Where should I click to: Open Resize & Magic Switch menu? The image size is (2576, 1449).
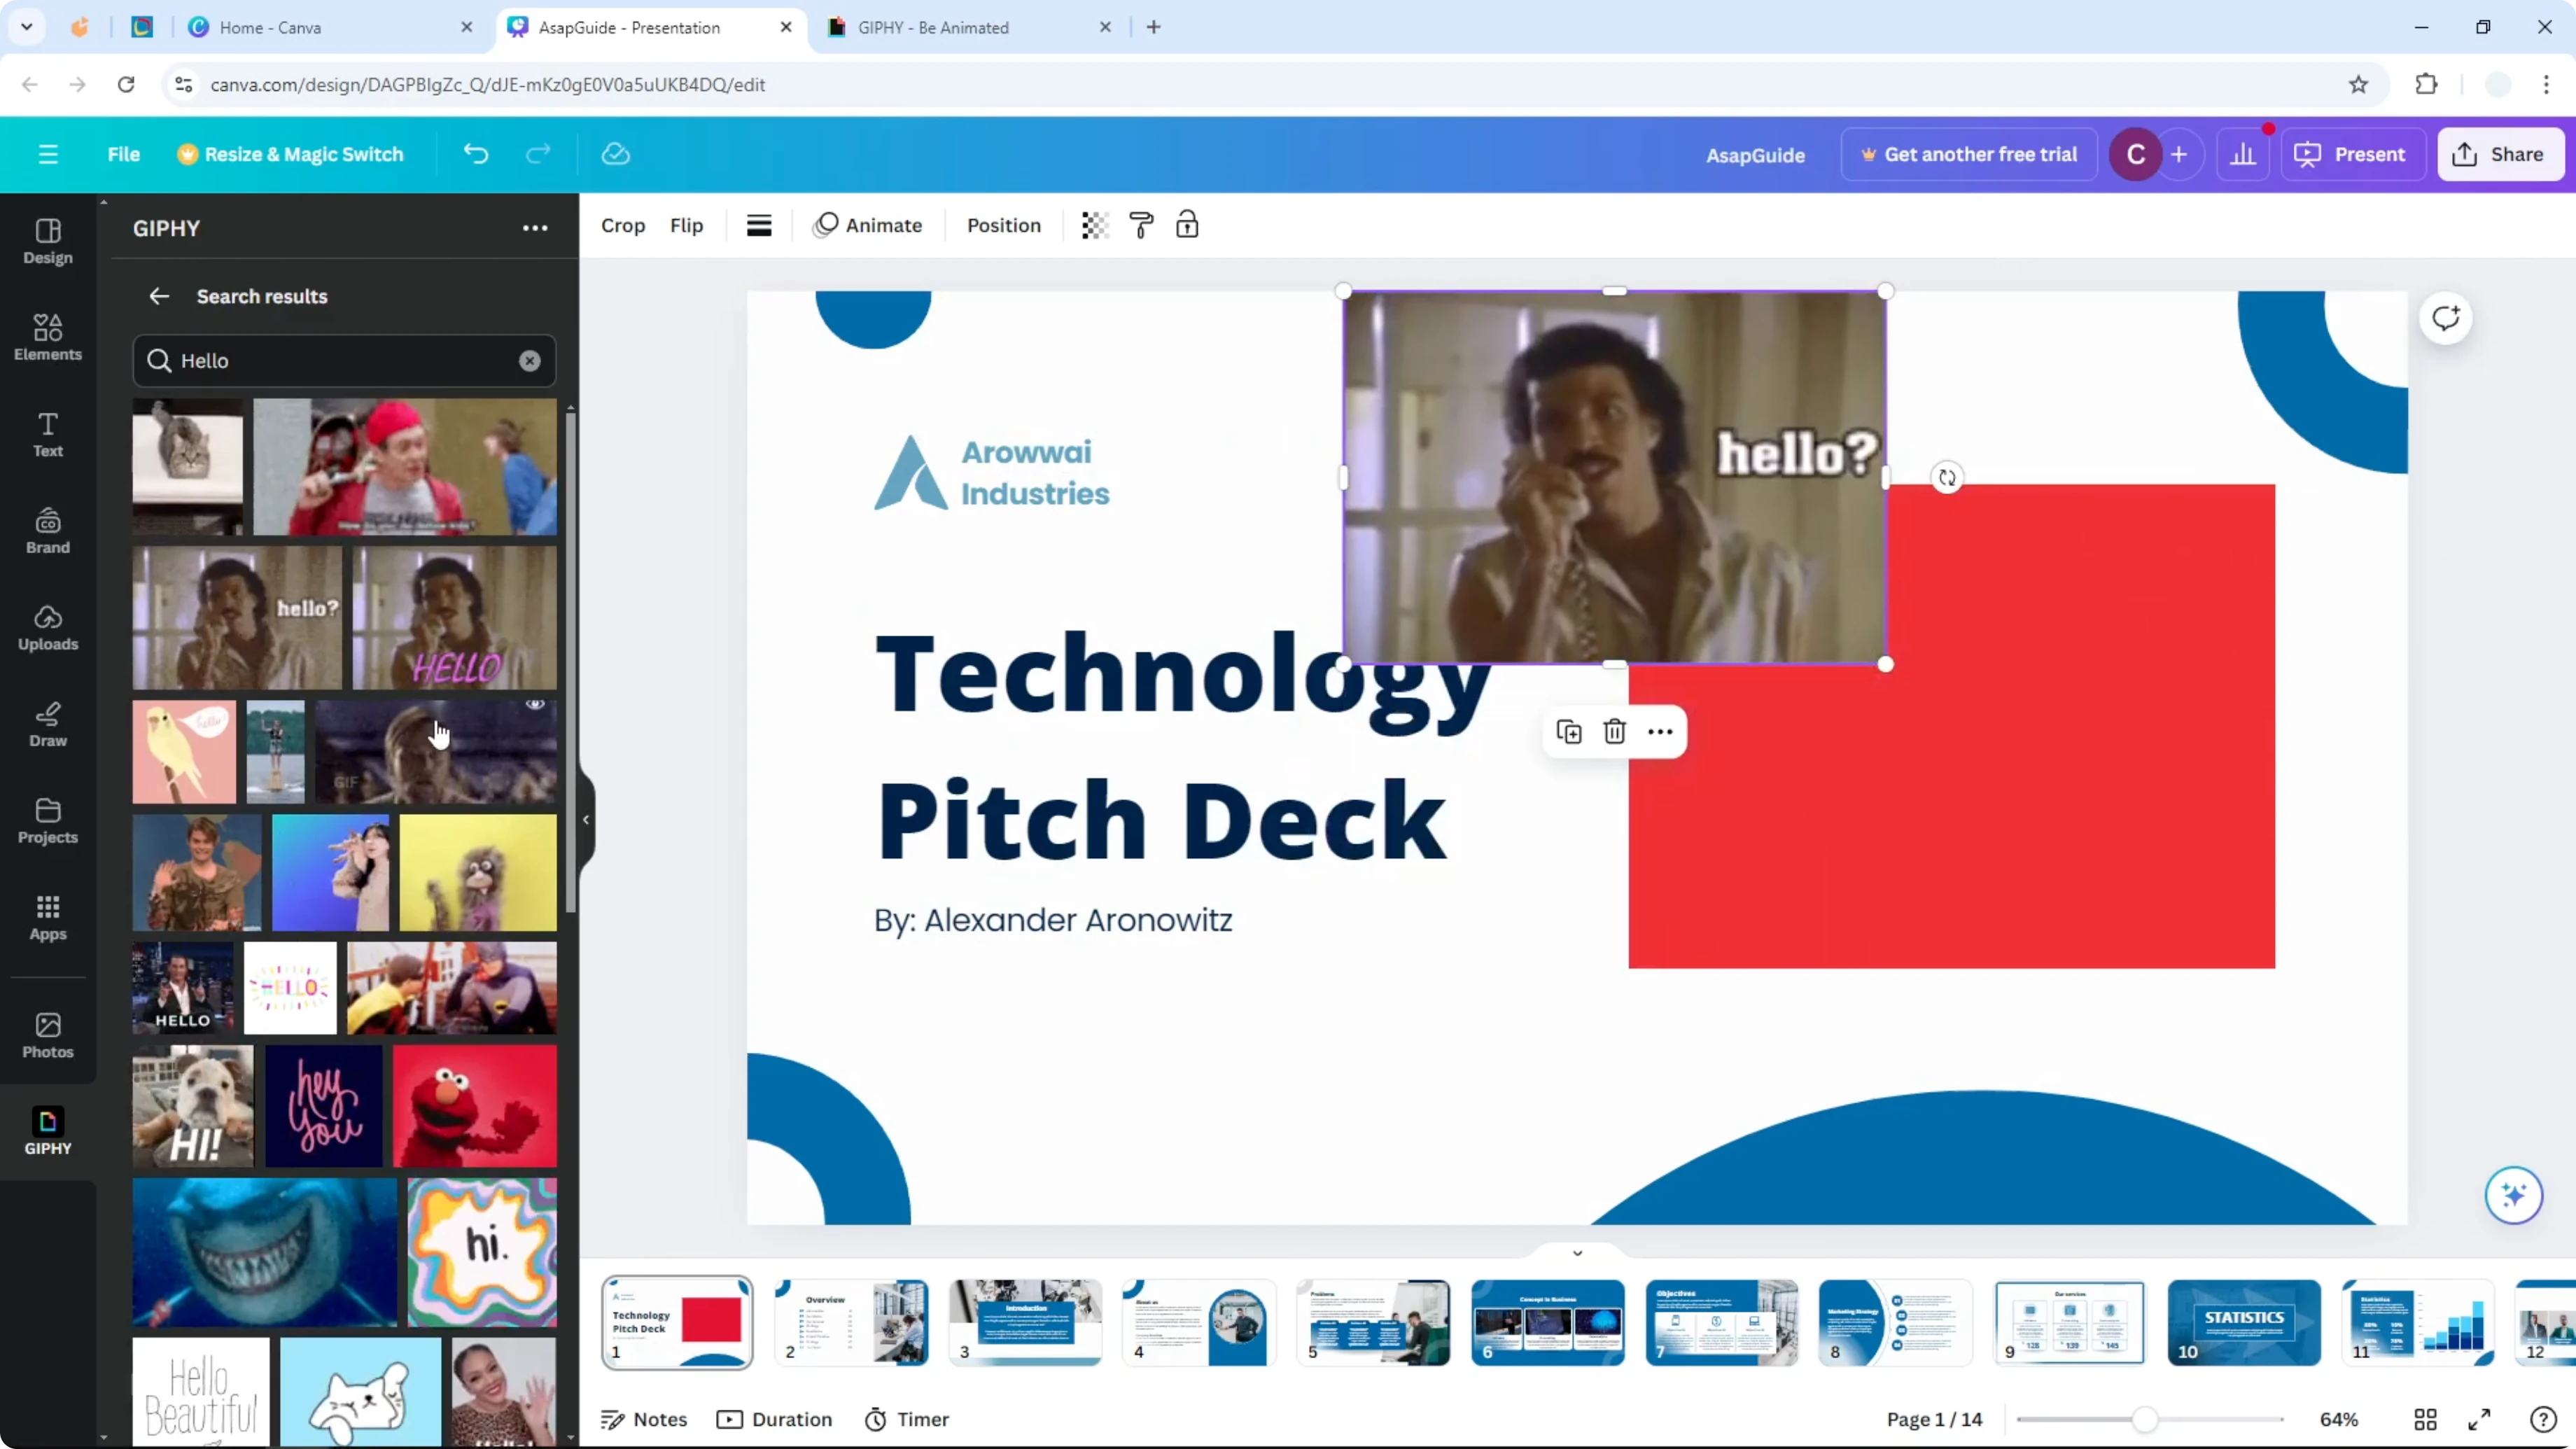[x=290, y=154]
